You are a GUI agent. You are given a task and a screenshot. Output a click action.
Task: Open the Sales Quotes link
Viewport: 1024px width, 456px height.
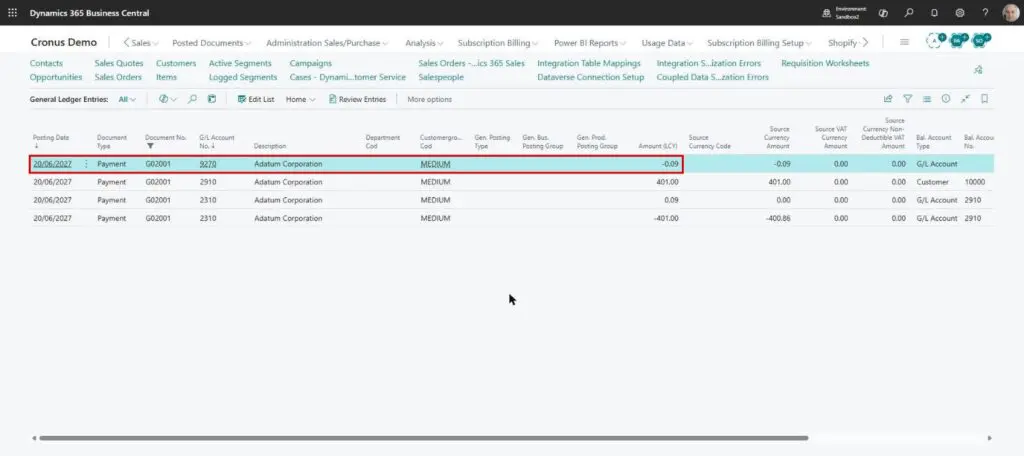click(119, 63)
